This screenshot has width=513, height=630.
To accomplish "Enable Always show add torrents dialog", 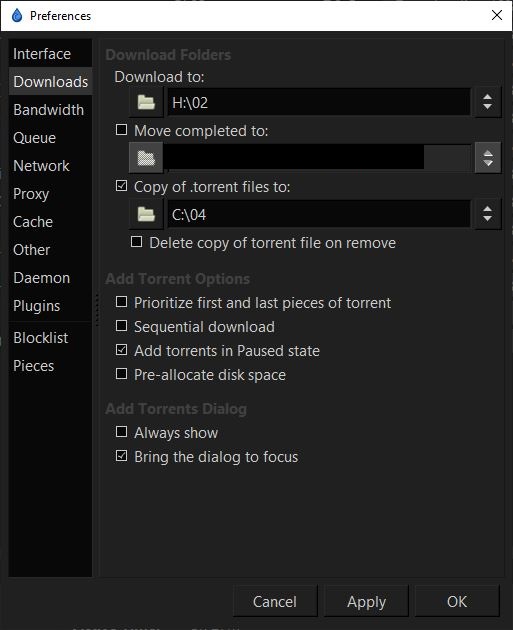I will pyautogui.click(x=121, y=432).
